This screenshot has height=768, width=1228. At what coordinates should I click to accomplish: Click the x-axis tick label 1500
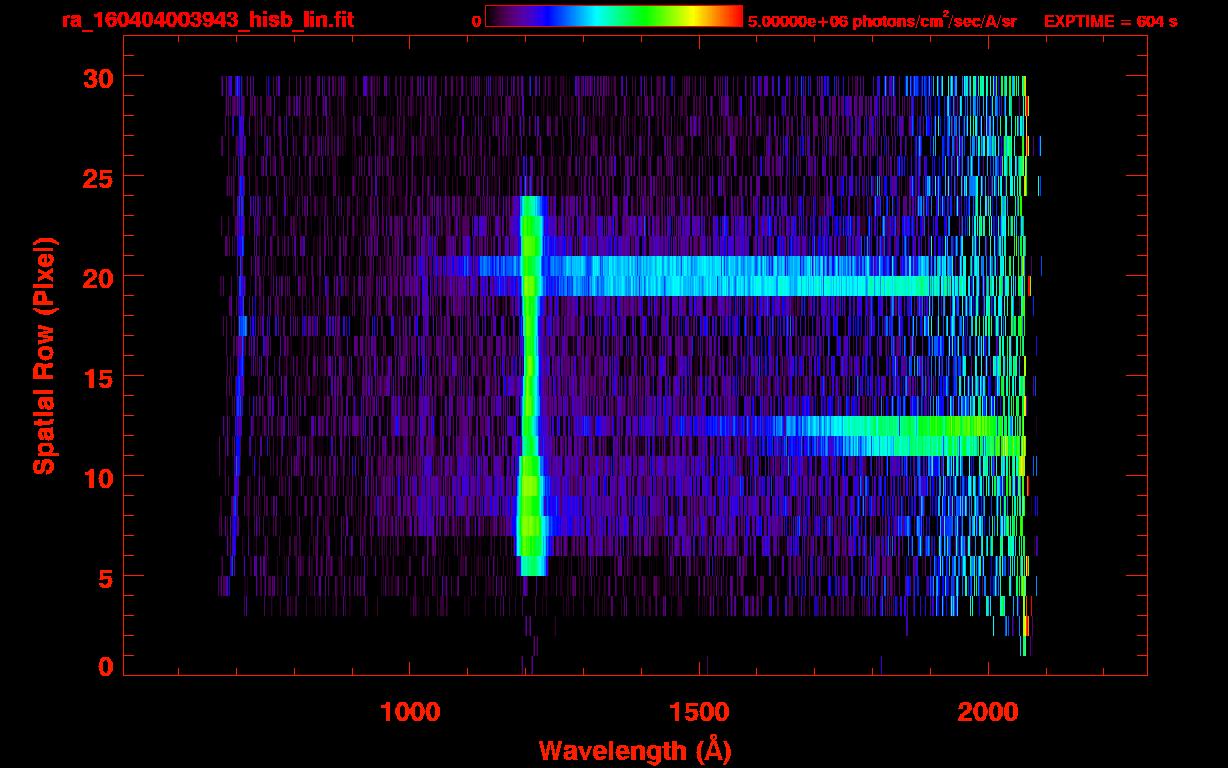(699, 713)
